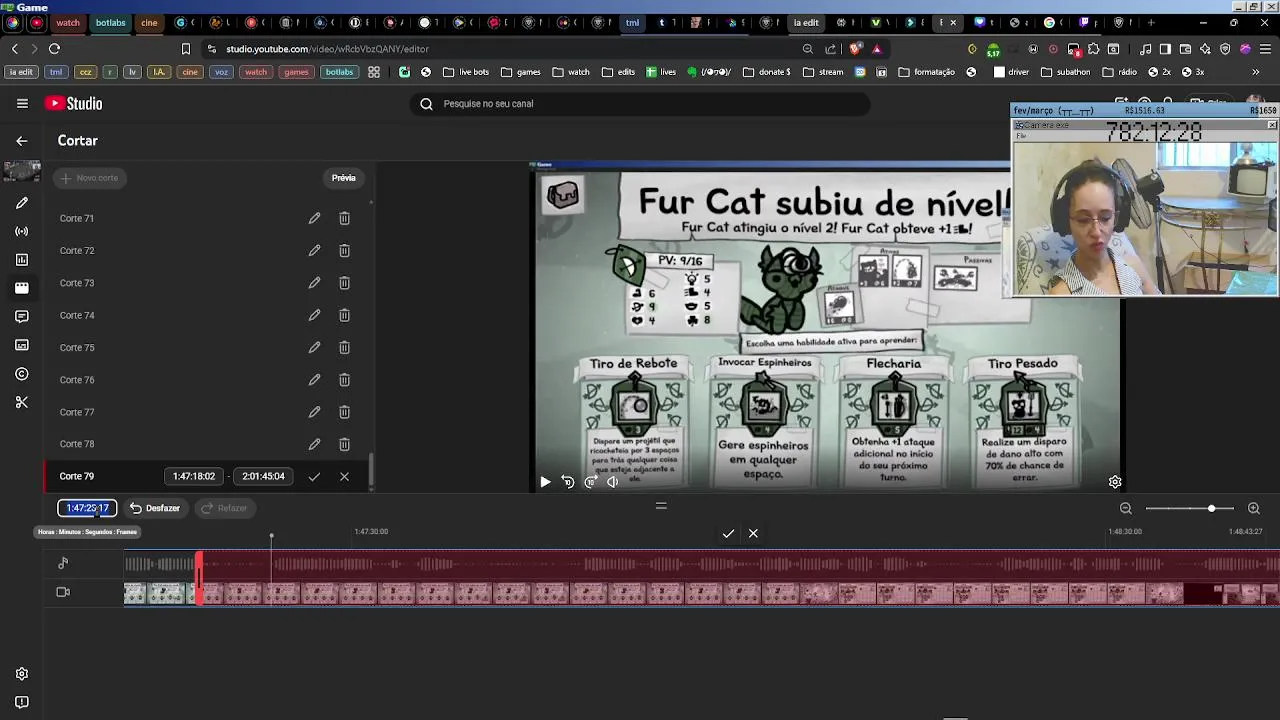
Task: Open the Details pencil in the sidebar
Action: pyautogui.click(x=22, y=203)
